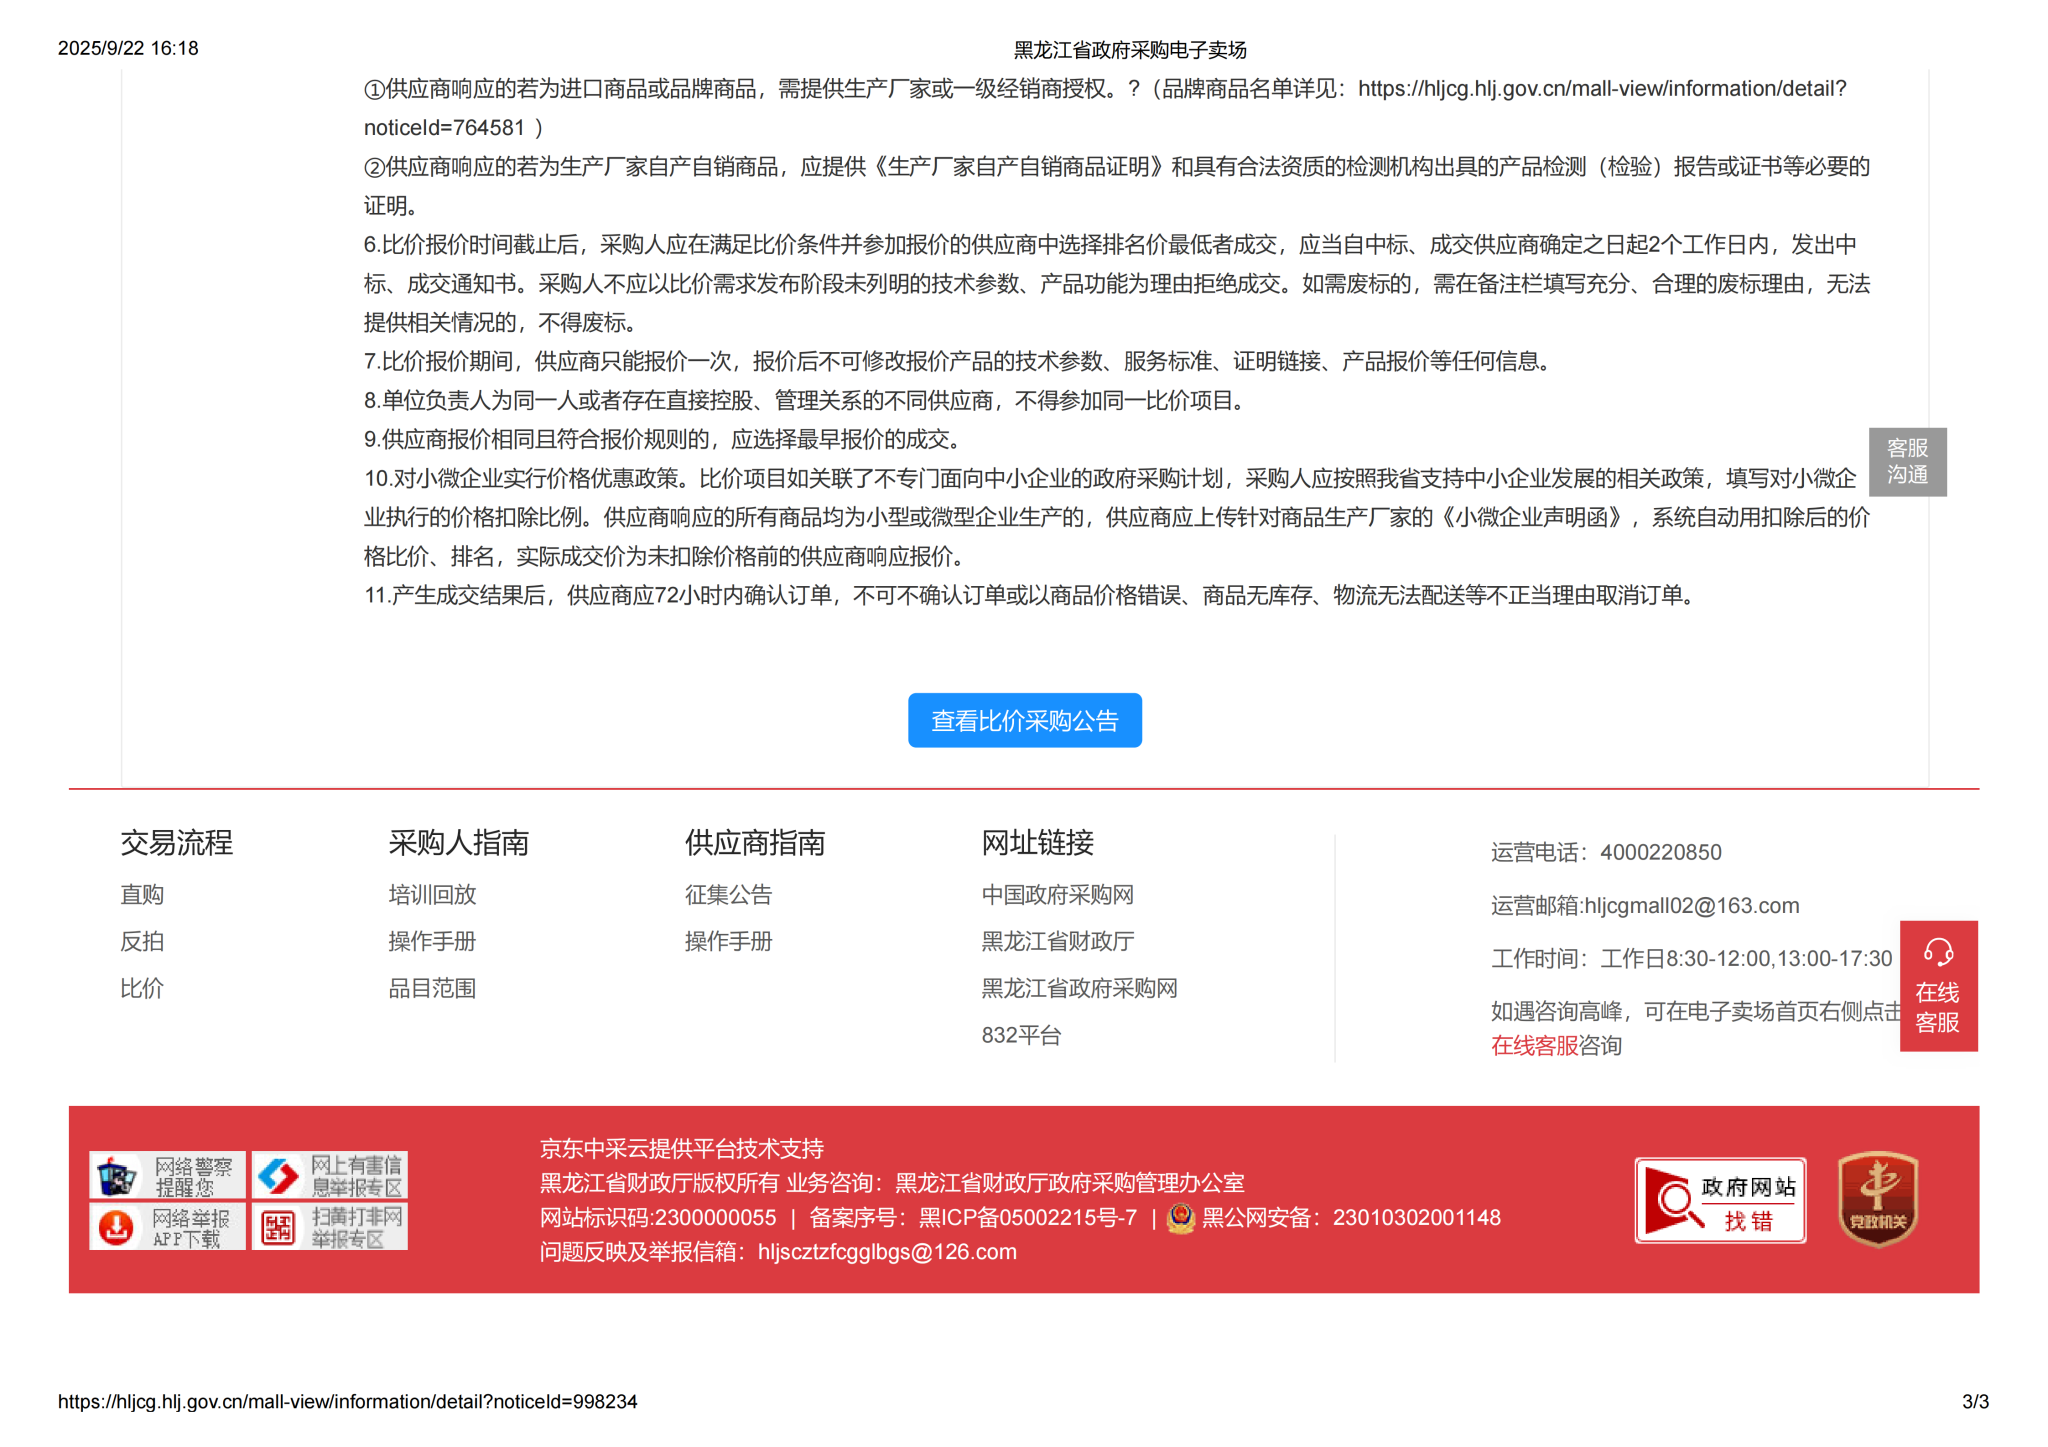Click the police badge beside 黑公网安备
2048x1447 pixels.
1181,1217
